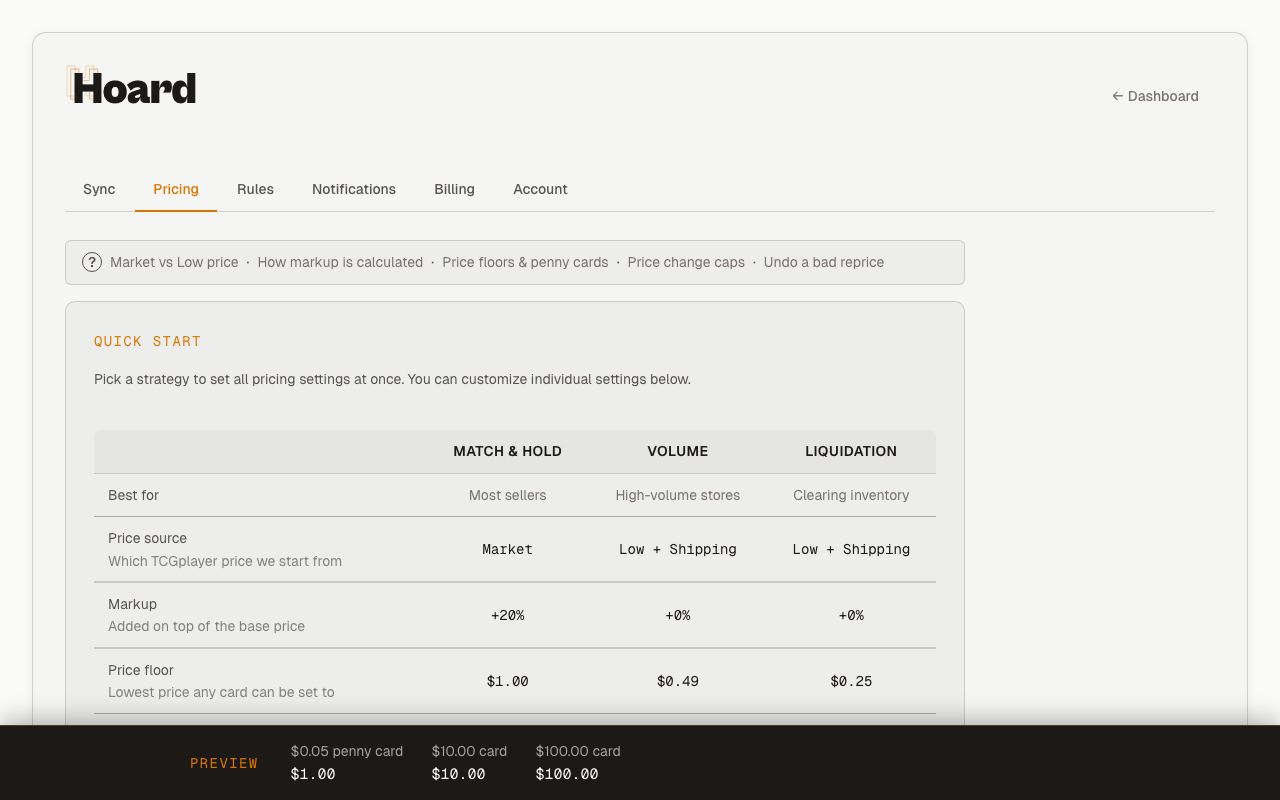Click the Quick Start heading
1280x800 pixels.
point(147,341)
